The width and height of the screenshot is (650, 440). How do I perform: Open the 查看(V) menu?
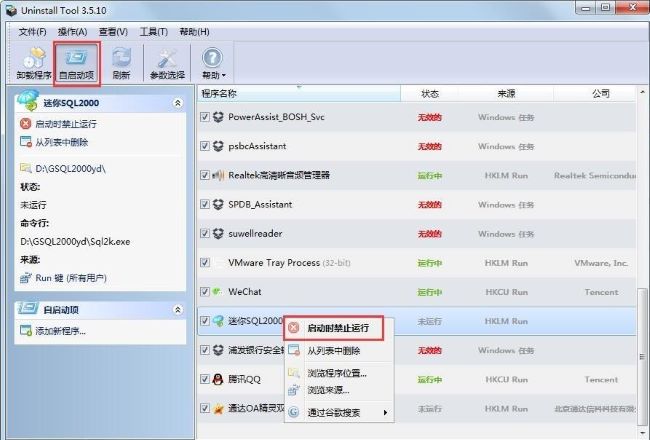tap(113, 32)
